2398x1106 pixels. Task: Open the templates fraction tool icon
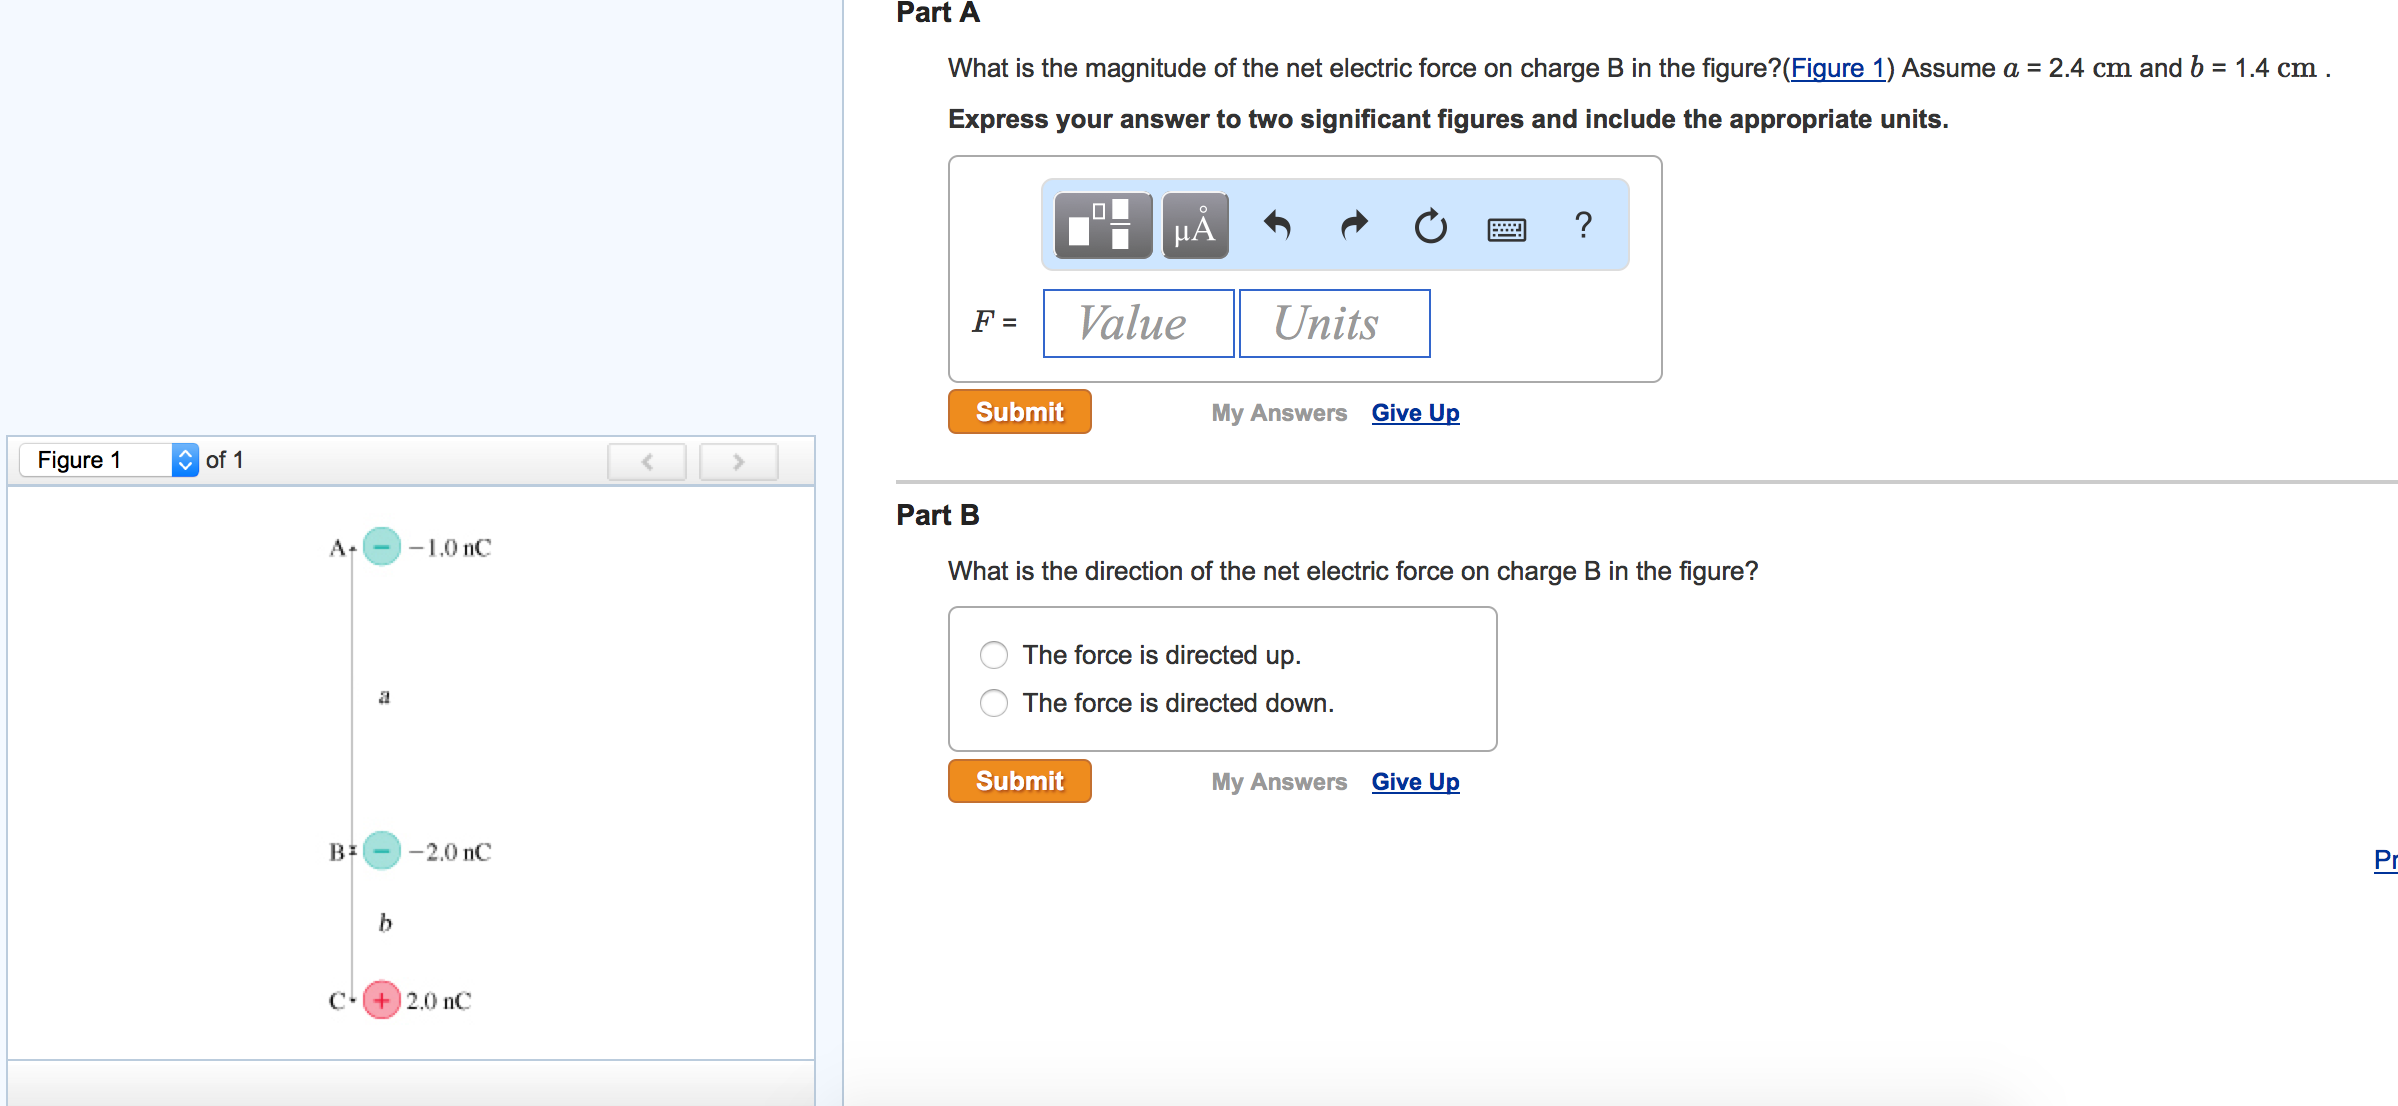(x=1102, y=226)
